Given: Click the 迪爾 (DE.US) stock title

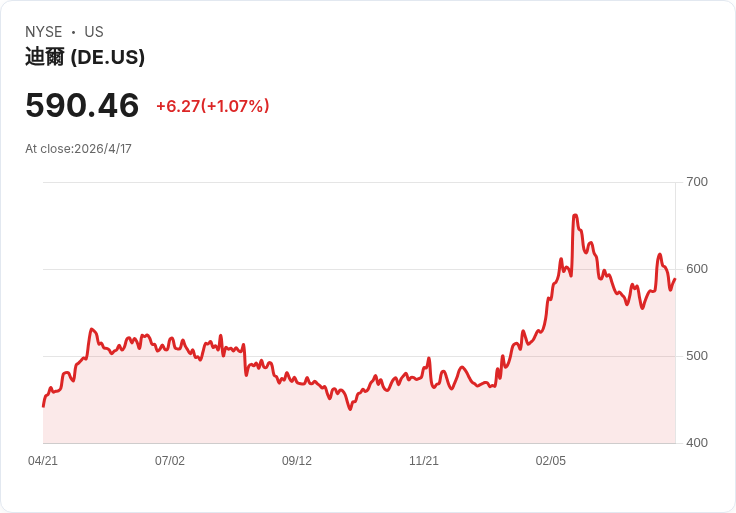Looking at the screenshot, I should click(x=85, y=57).
